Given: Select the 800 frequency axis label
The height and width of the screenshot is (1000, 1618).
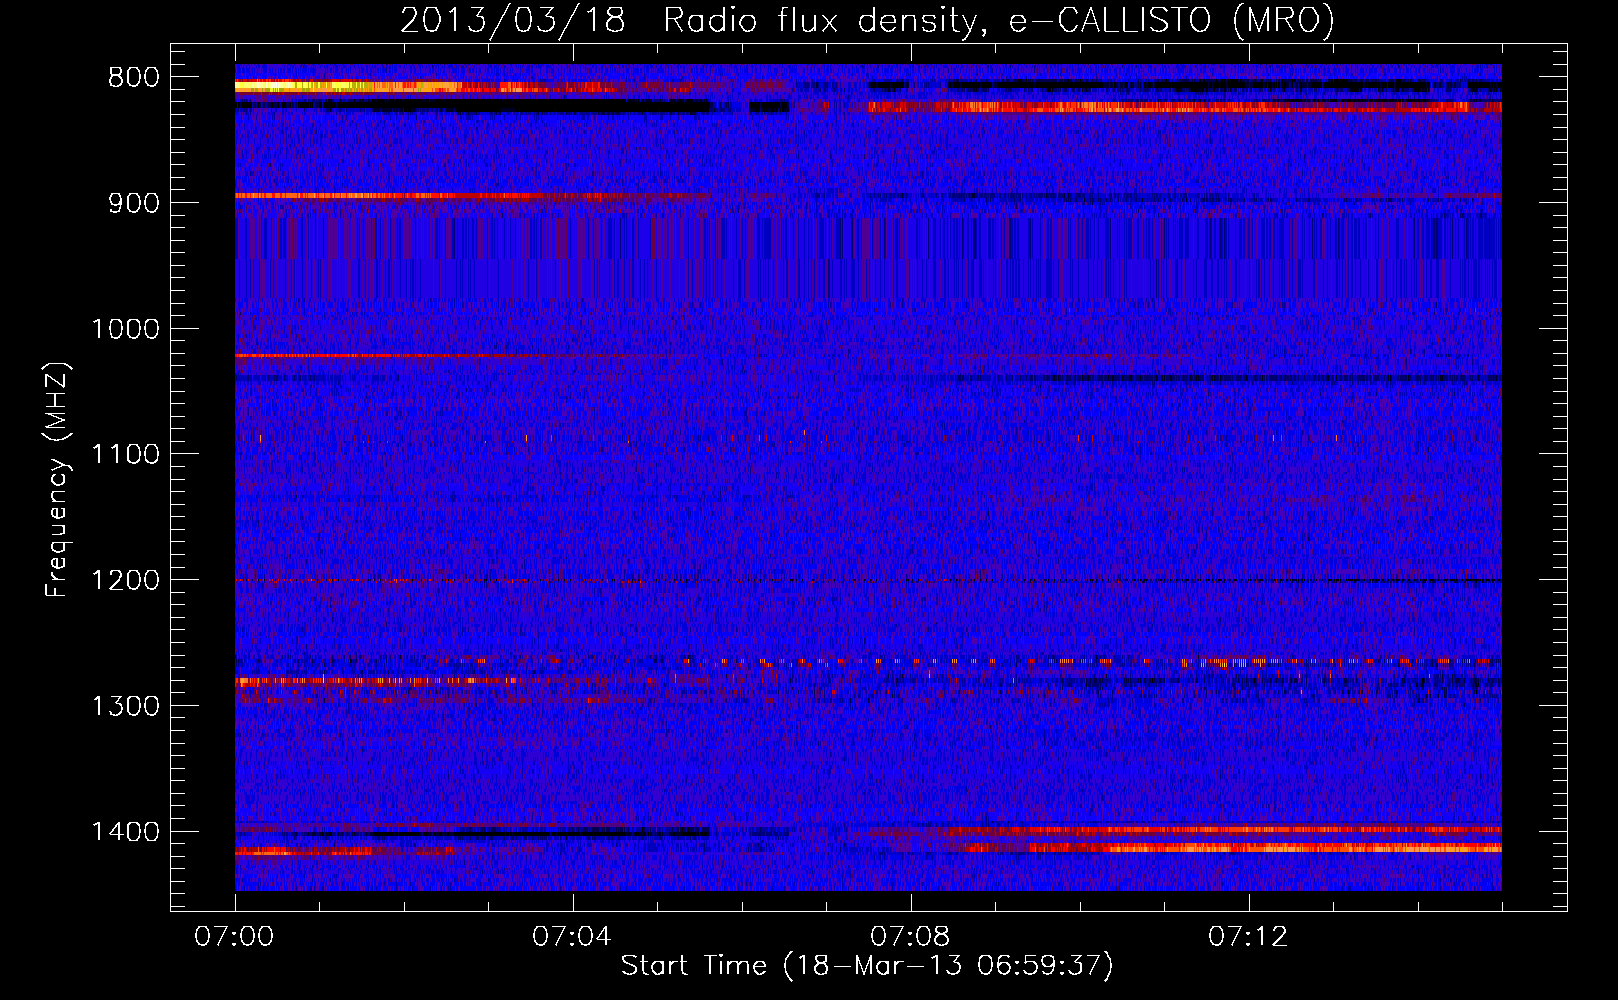Looking at the screenshot, I should tap(133, 78).
